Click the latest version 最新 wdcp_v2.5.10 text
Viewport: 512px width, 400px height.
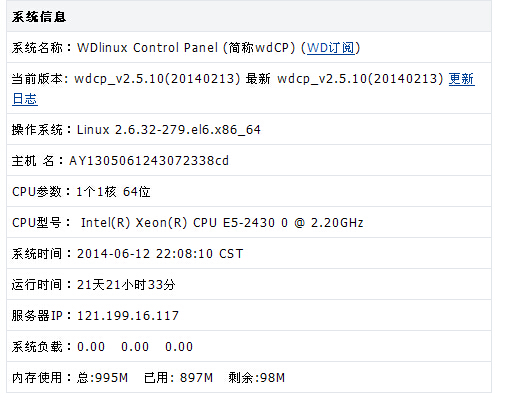click(345, 79)
